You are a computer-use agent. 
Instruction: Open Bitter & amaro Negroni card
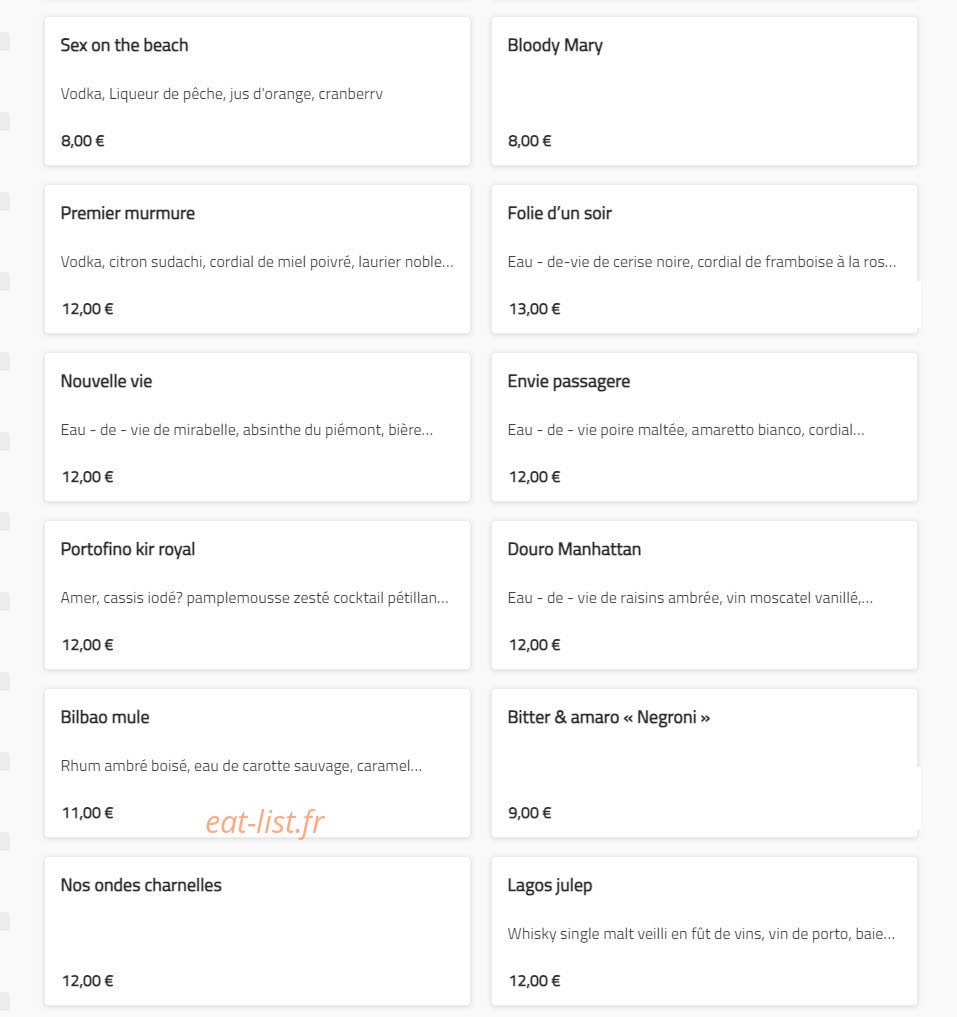(704, 763)
